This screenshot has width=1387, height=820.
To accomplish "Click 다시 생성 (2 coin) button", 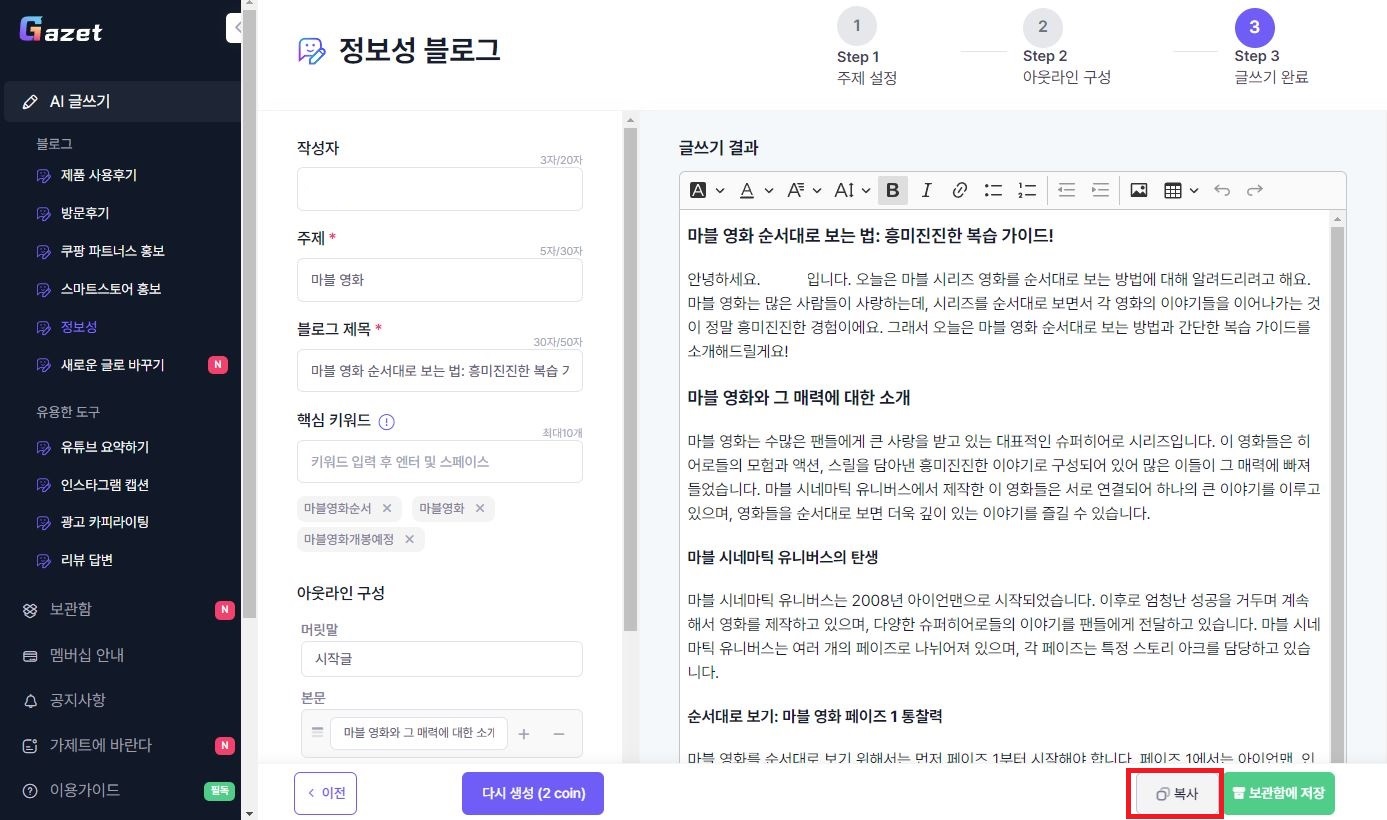I will (x=533, y=793).
